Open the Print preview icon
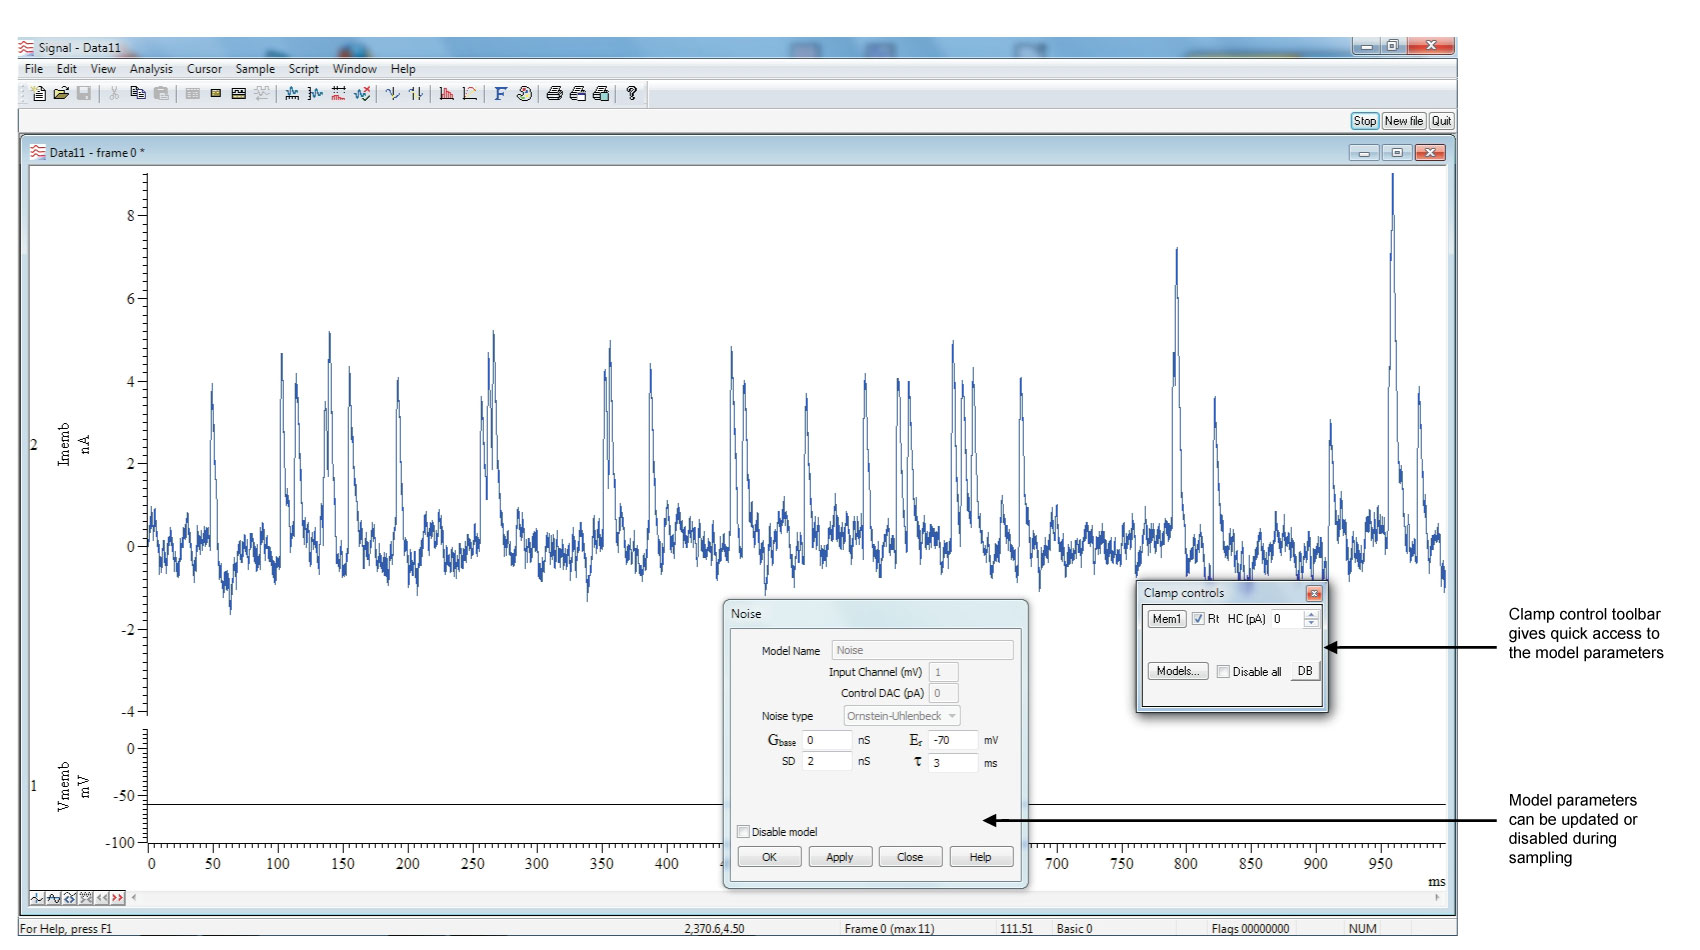The width and height of the screenshot is (1700, 950). (580, 93)
